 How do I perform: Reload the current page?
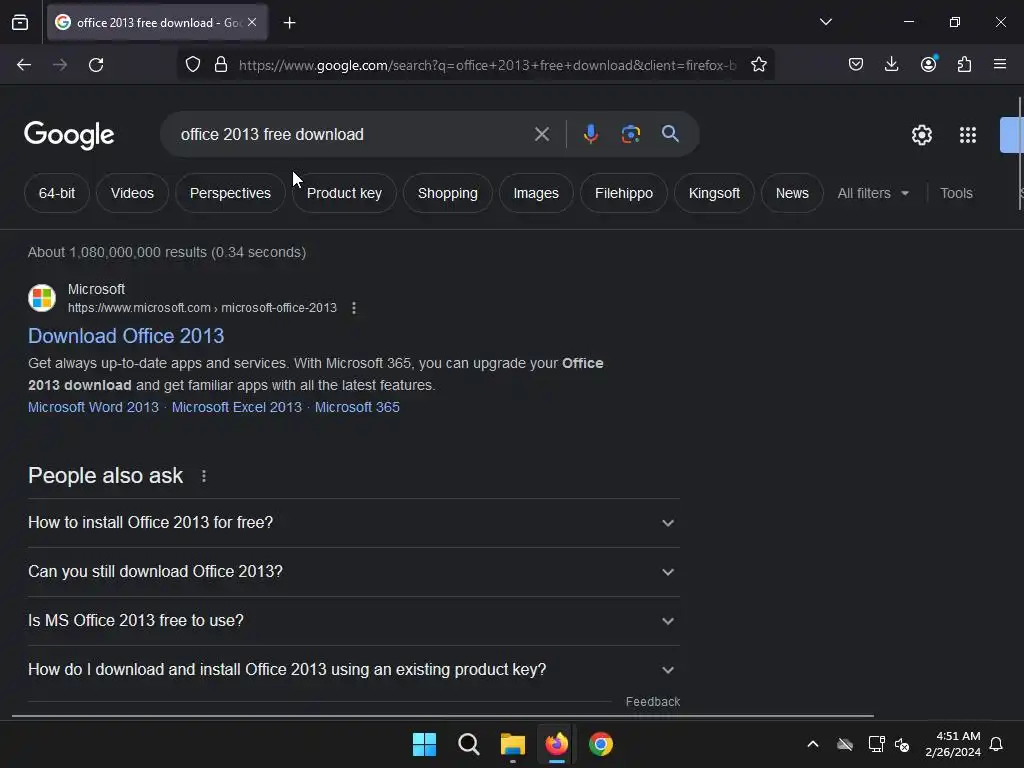click(x=96, y=65)
